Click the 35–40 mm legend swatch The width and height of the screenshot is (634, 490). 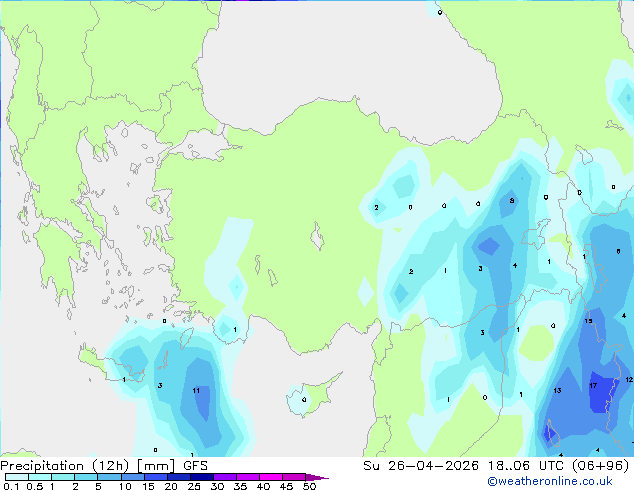click(x=247, y=477)
